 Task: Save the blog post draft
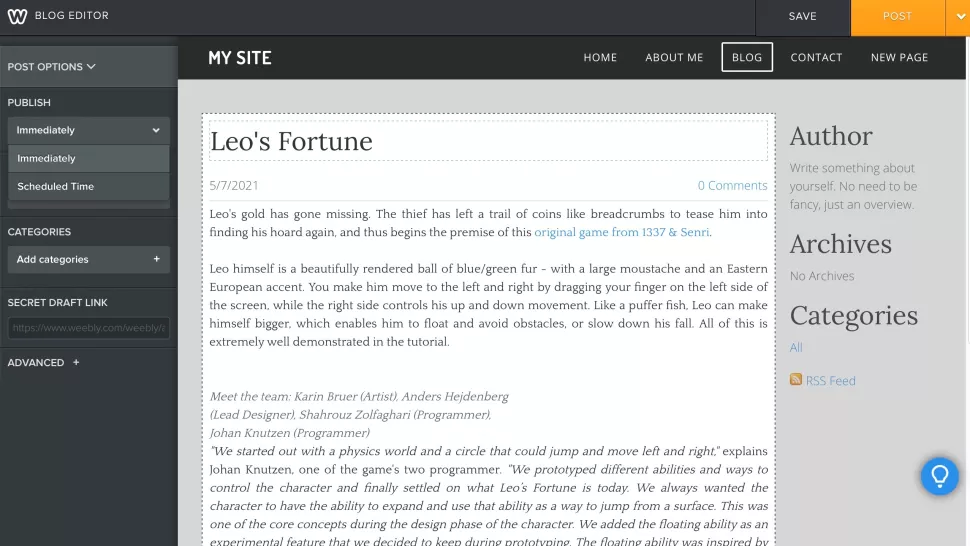tap(802, 17)
